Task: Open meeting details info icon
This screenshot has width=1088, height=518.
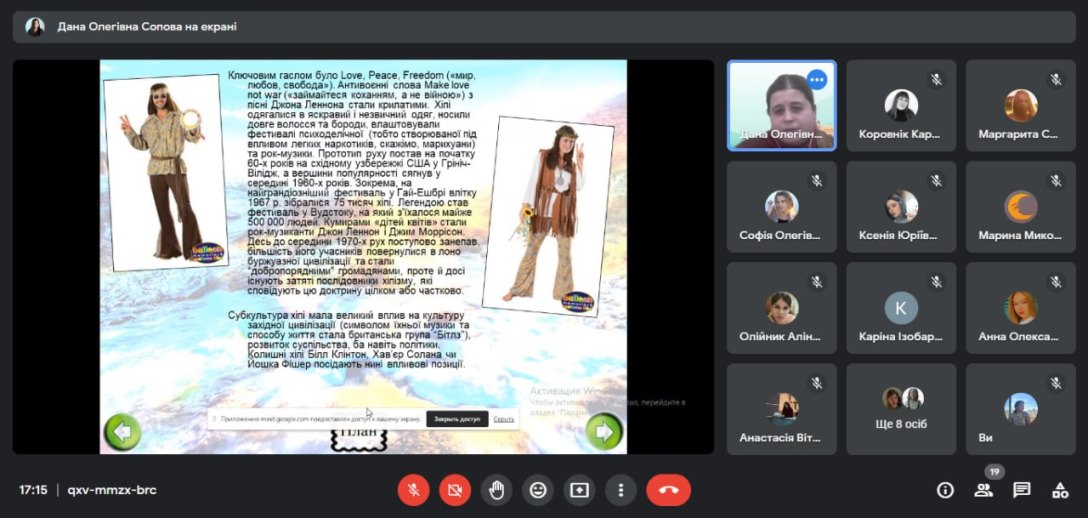Action: pos(945,490)
